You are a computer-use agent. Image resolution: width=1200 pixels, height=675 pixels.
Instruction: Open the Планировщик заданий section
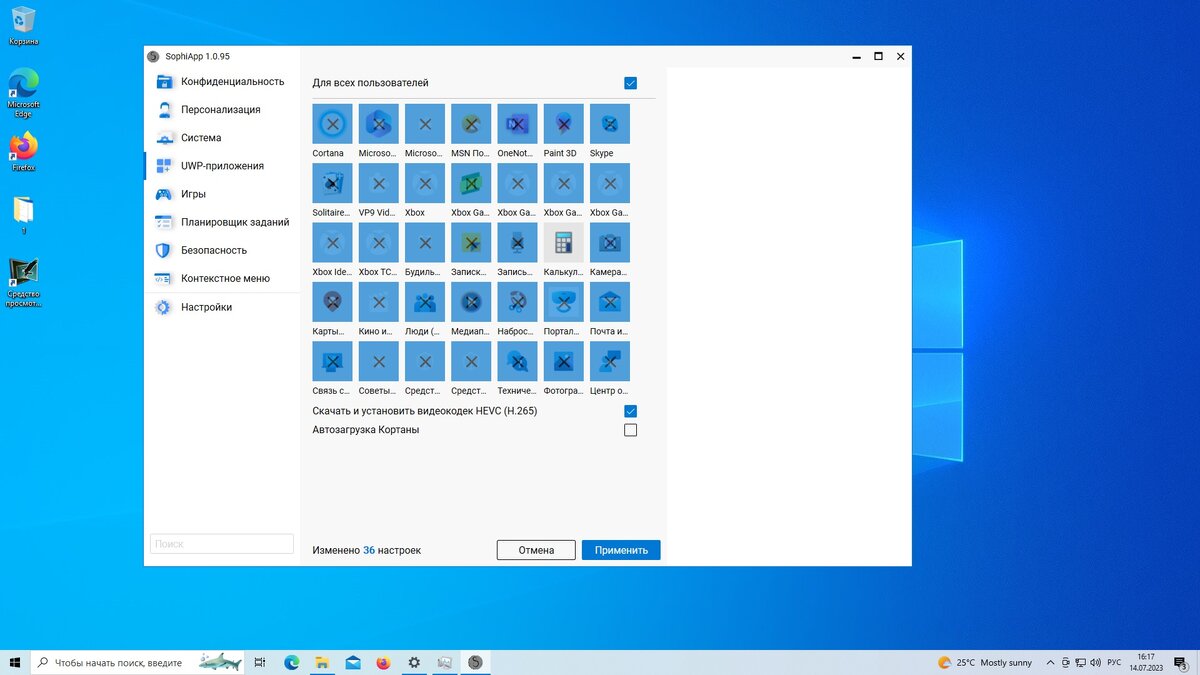pos(222,222)
